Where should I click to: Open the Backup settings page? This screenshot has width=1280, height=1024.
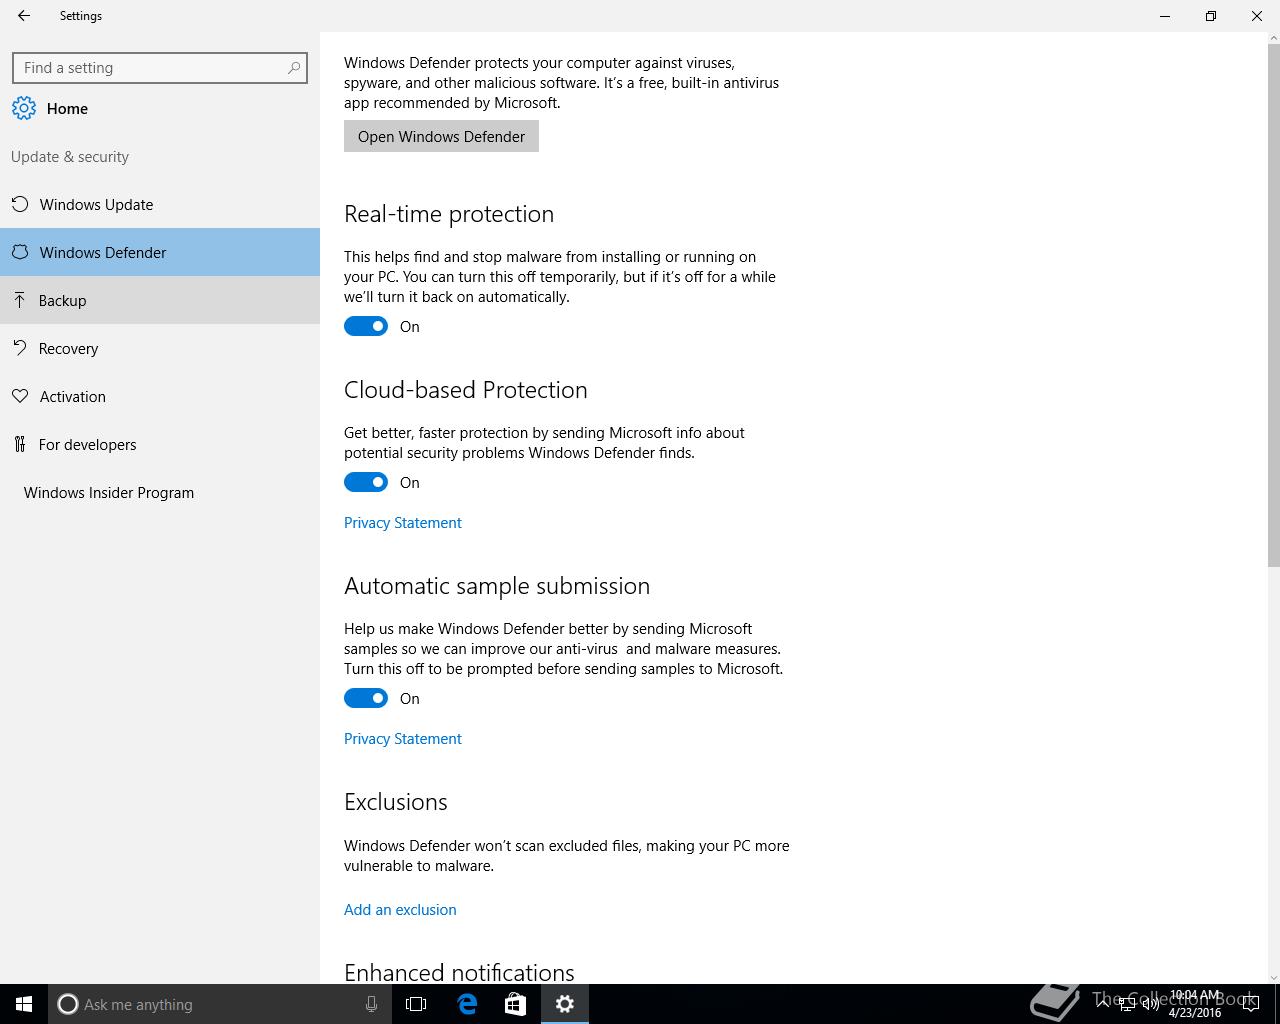pyautogui.click(x=160, y=300)
